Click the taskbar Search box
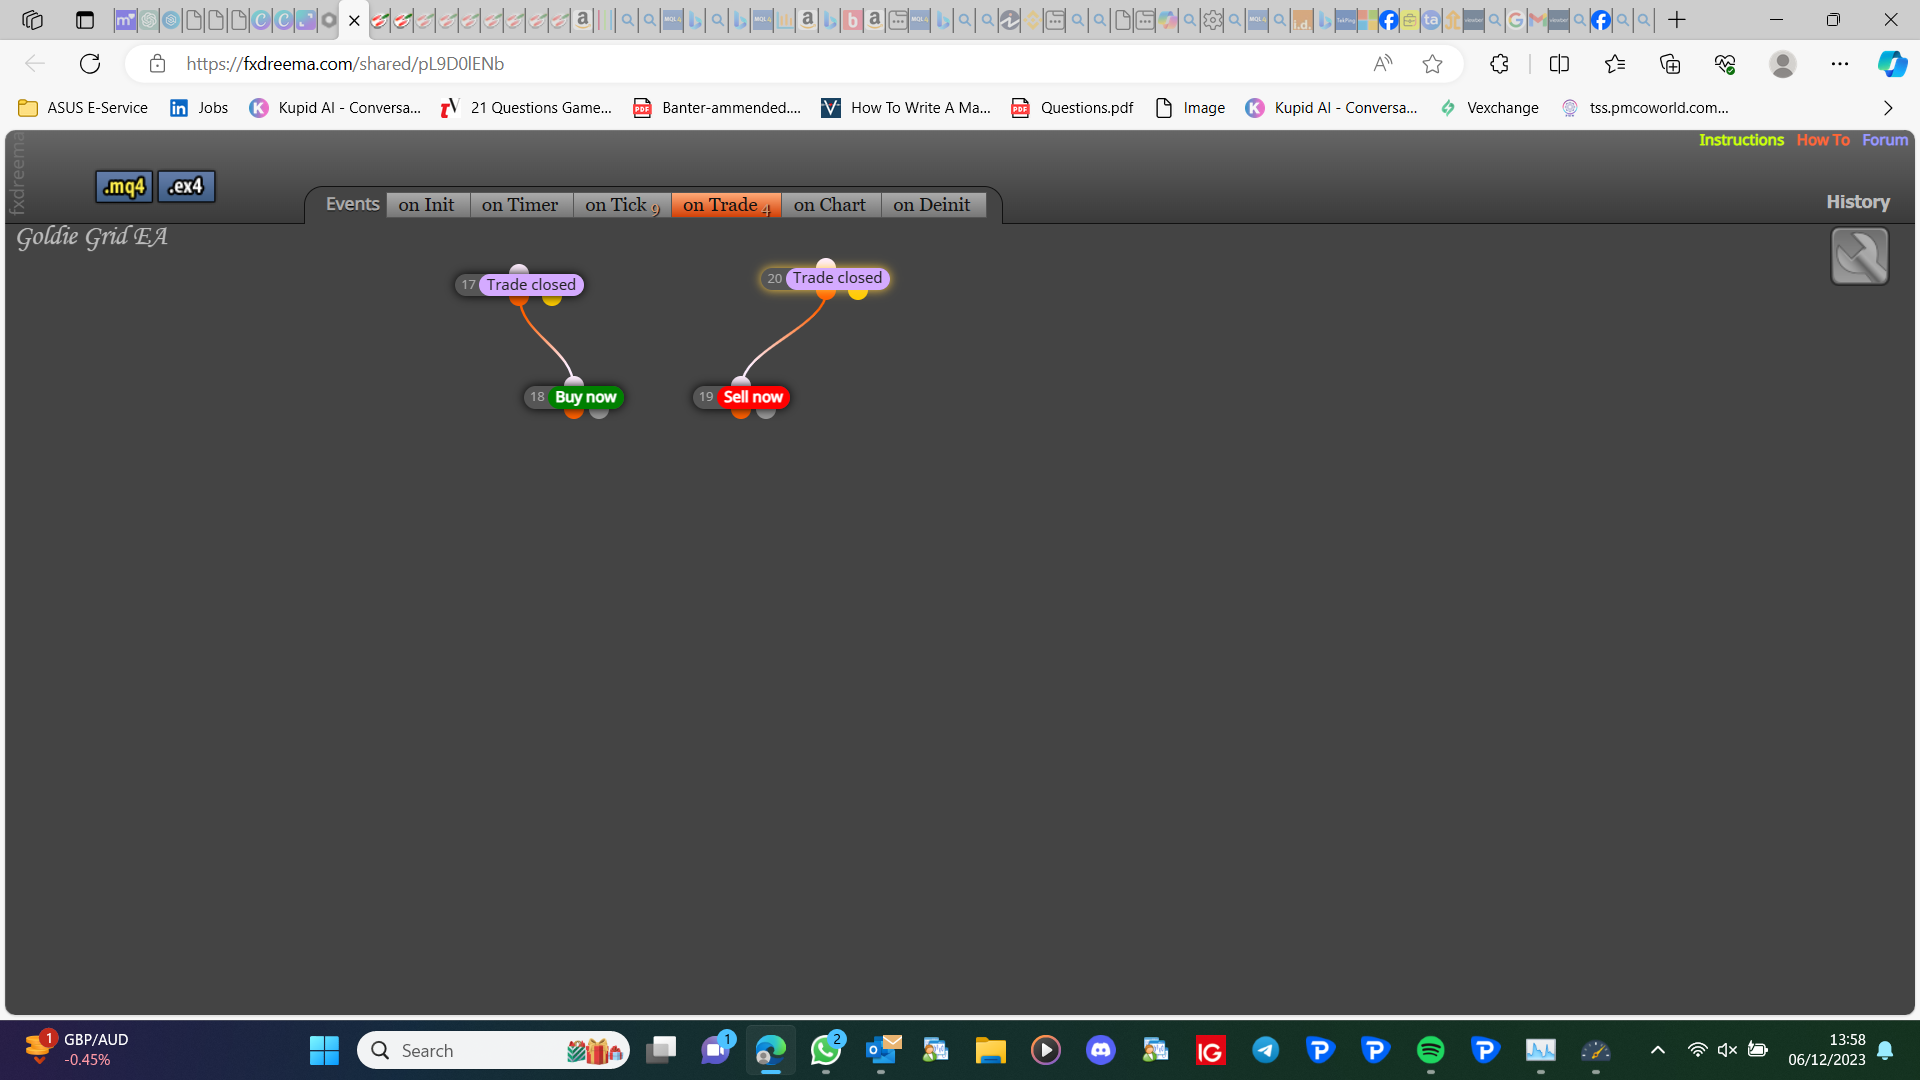This screenshot has height=1080, width=1920. point(494,1050)
